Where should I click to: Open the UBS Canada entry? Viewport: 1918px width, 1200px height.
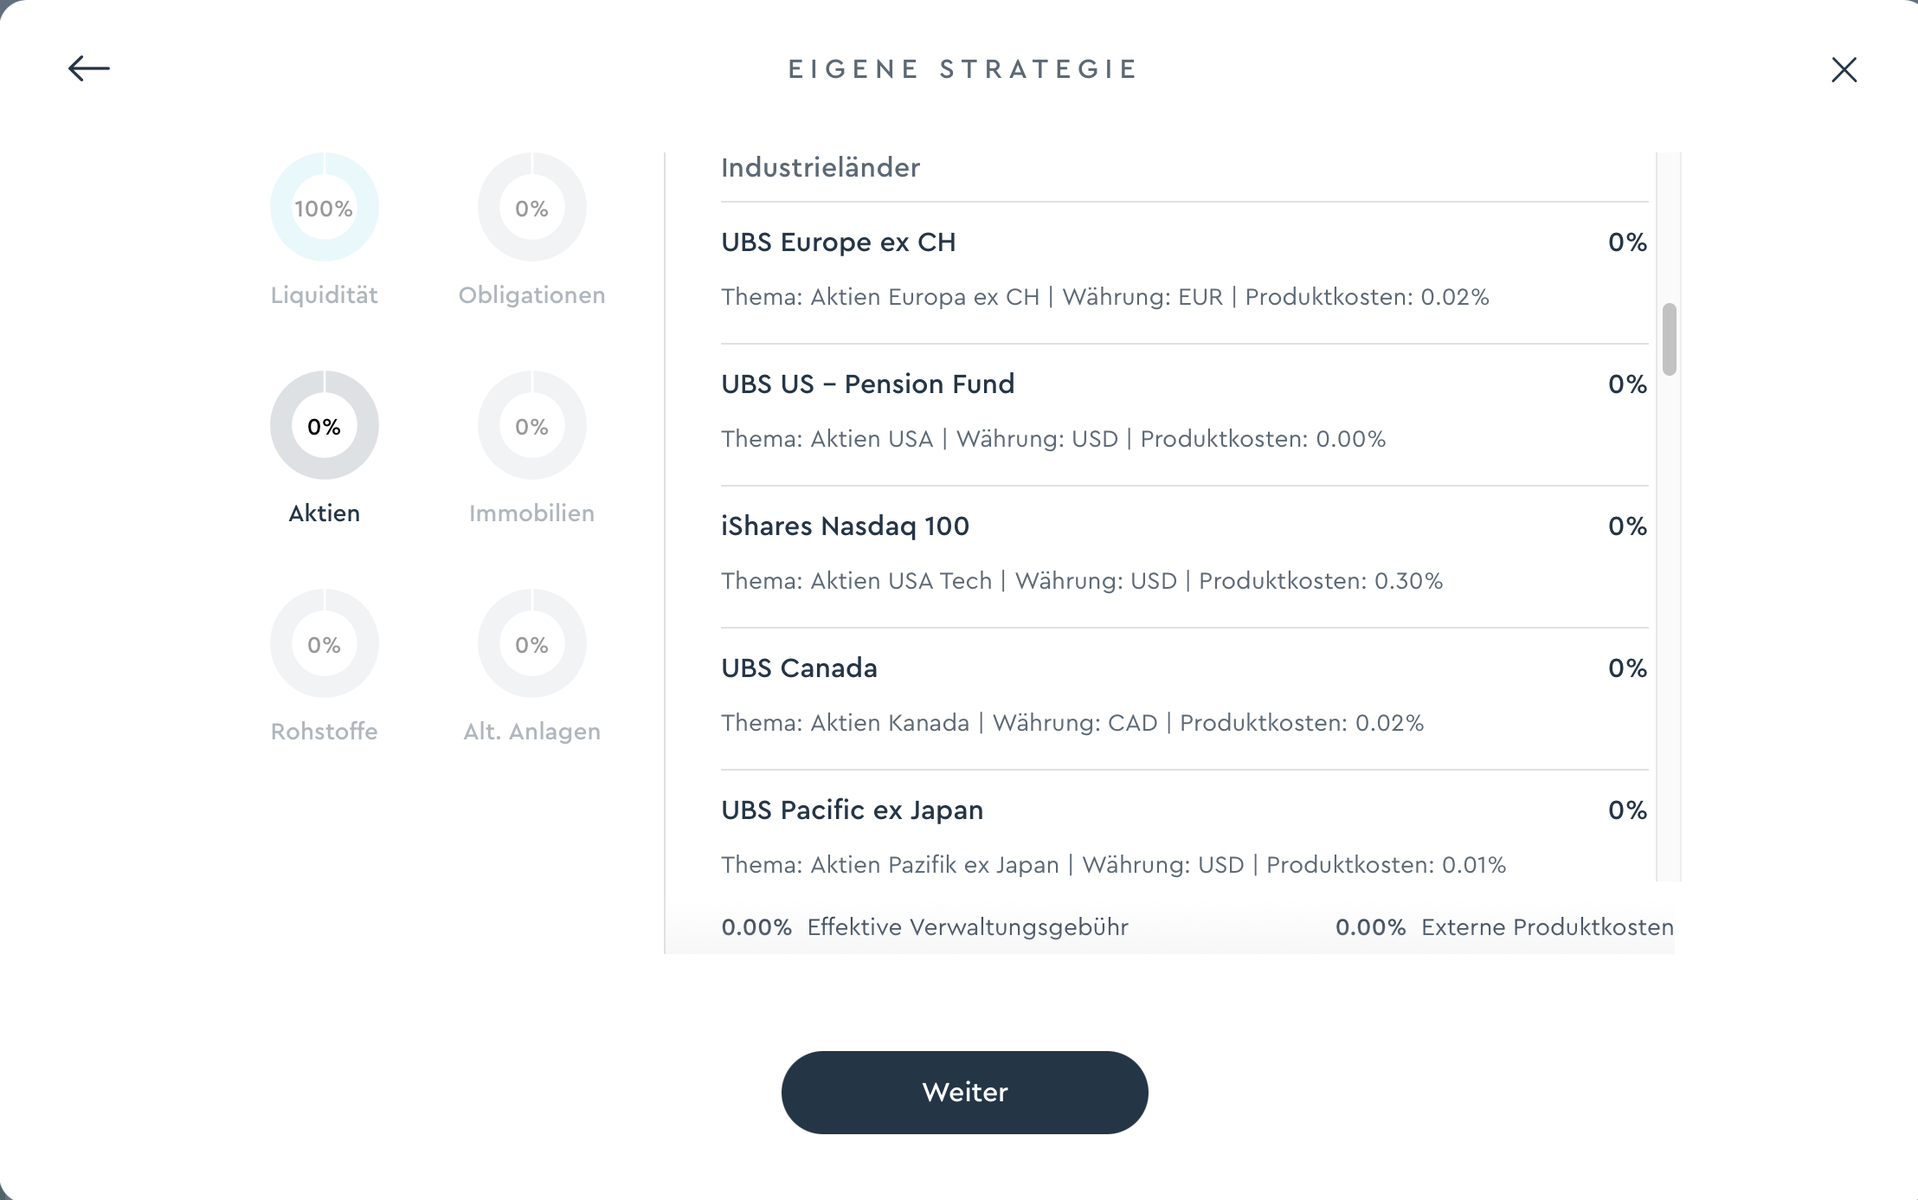(1184, 698)
